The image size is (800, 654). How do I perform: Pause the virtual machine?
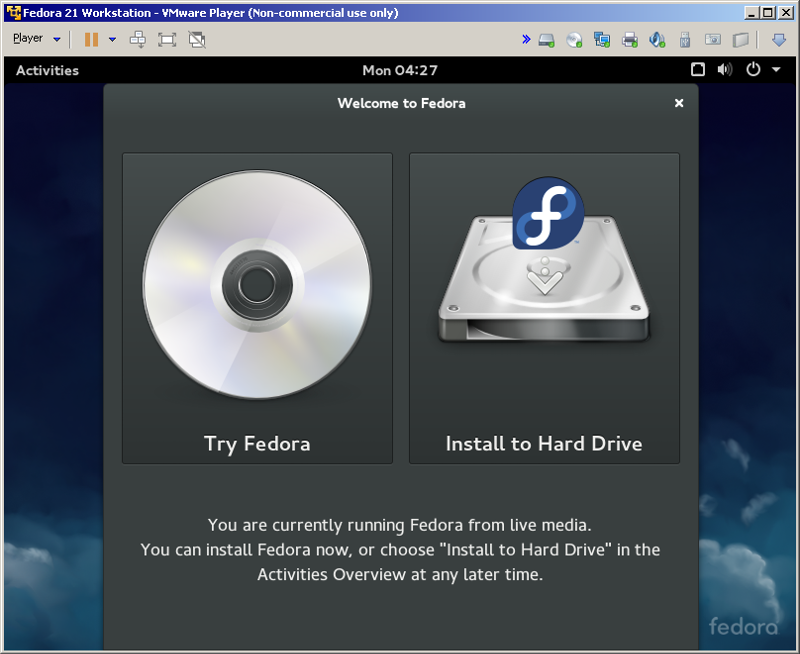(91, 39)
